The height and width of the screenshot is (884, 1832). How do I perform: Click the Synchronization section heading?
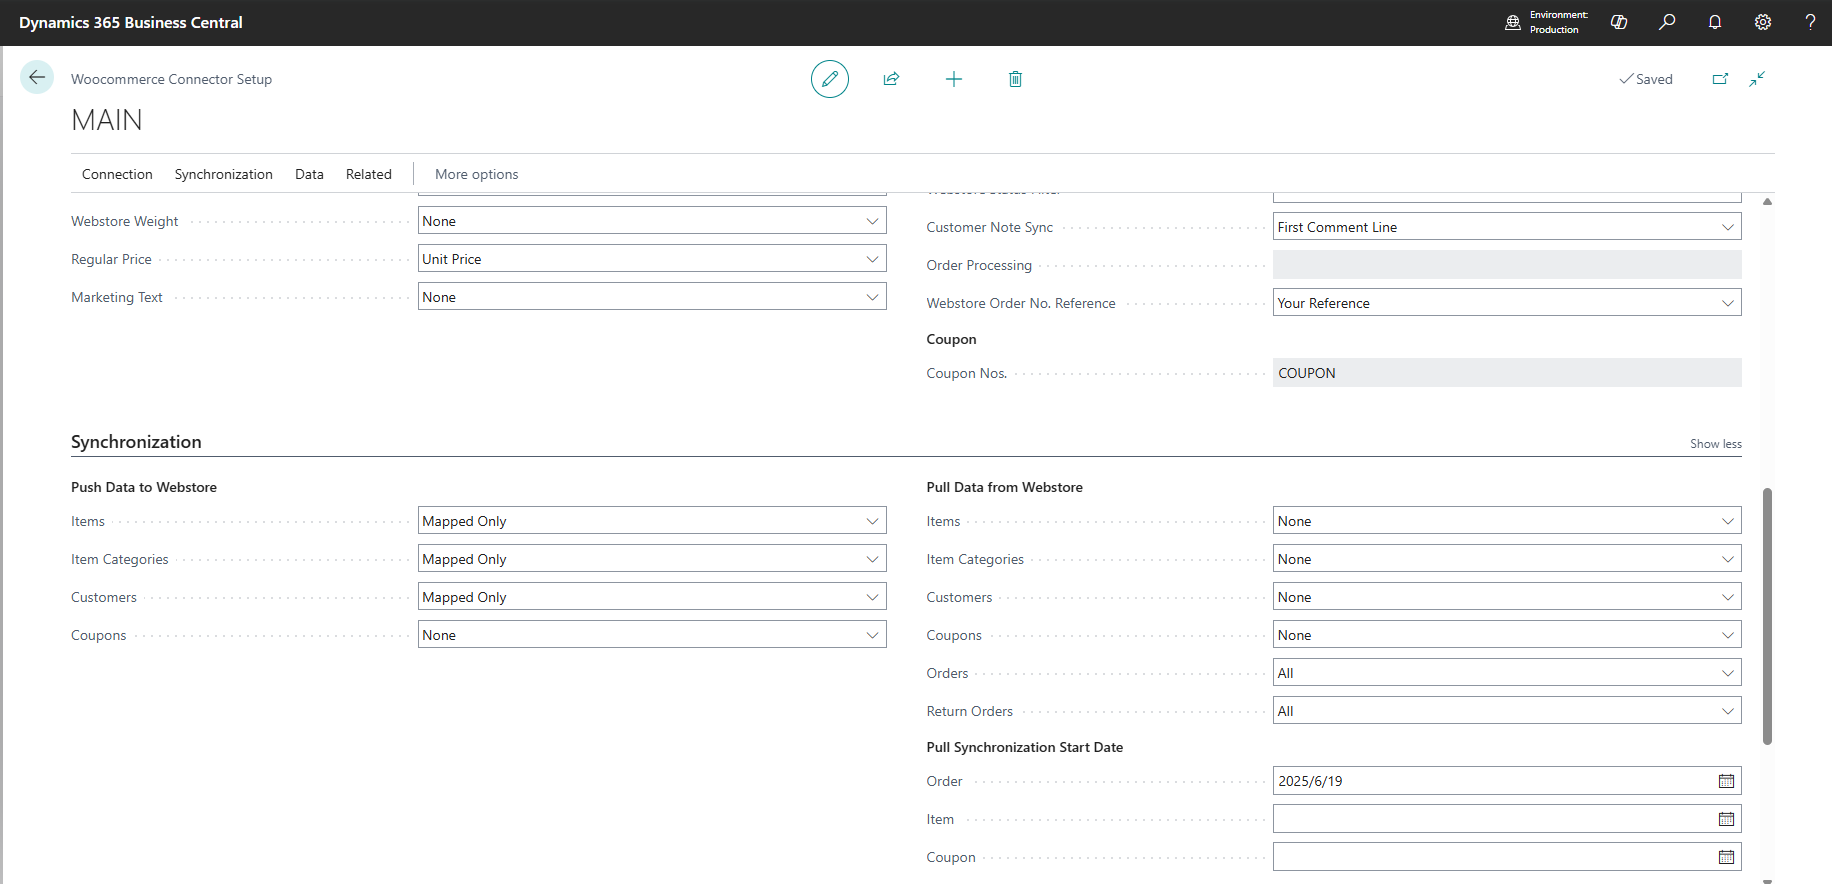coord(136,442)
